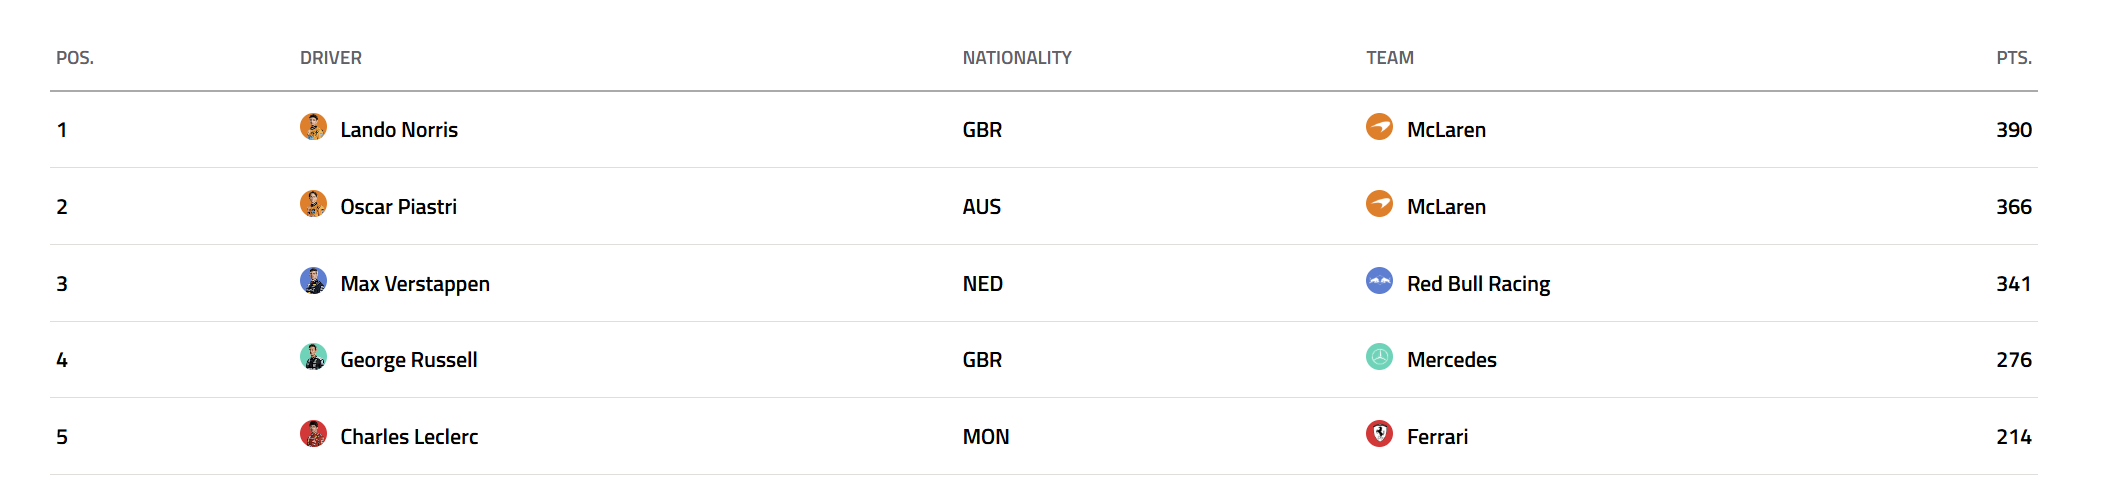Click the PTS. column header

[2014, 58]
